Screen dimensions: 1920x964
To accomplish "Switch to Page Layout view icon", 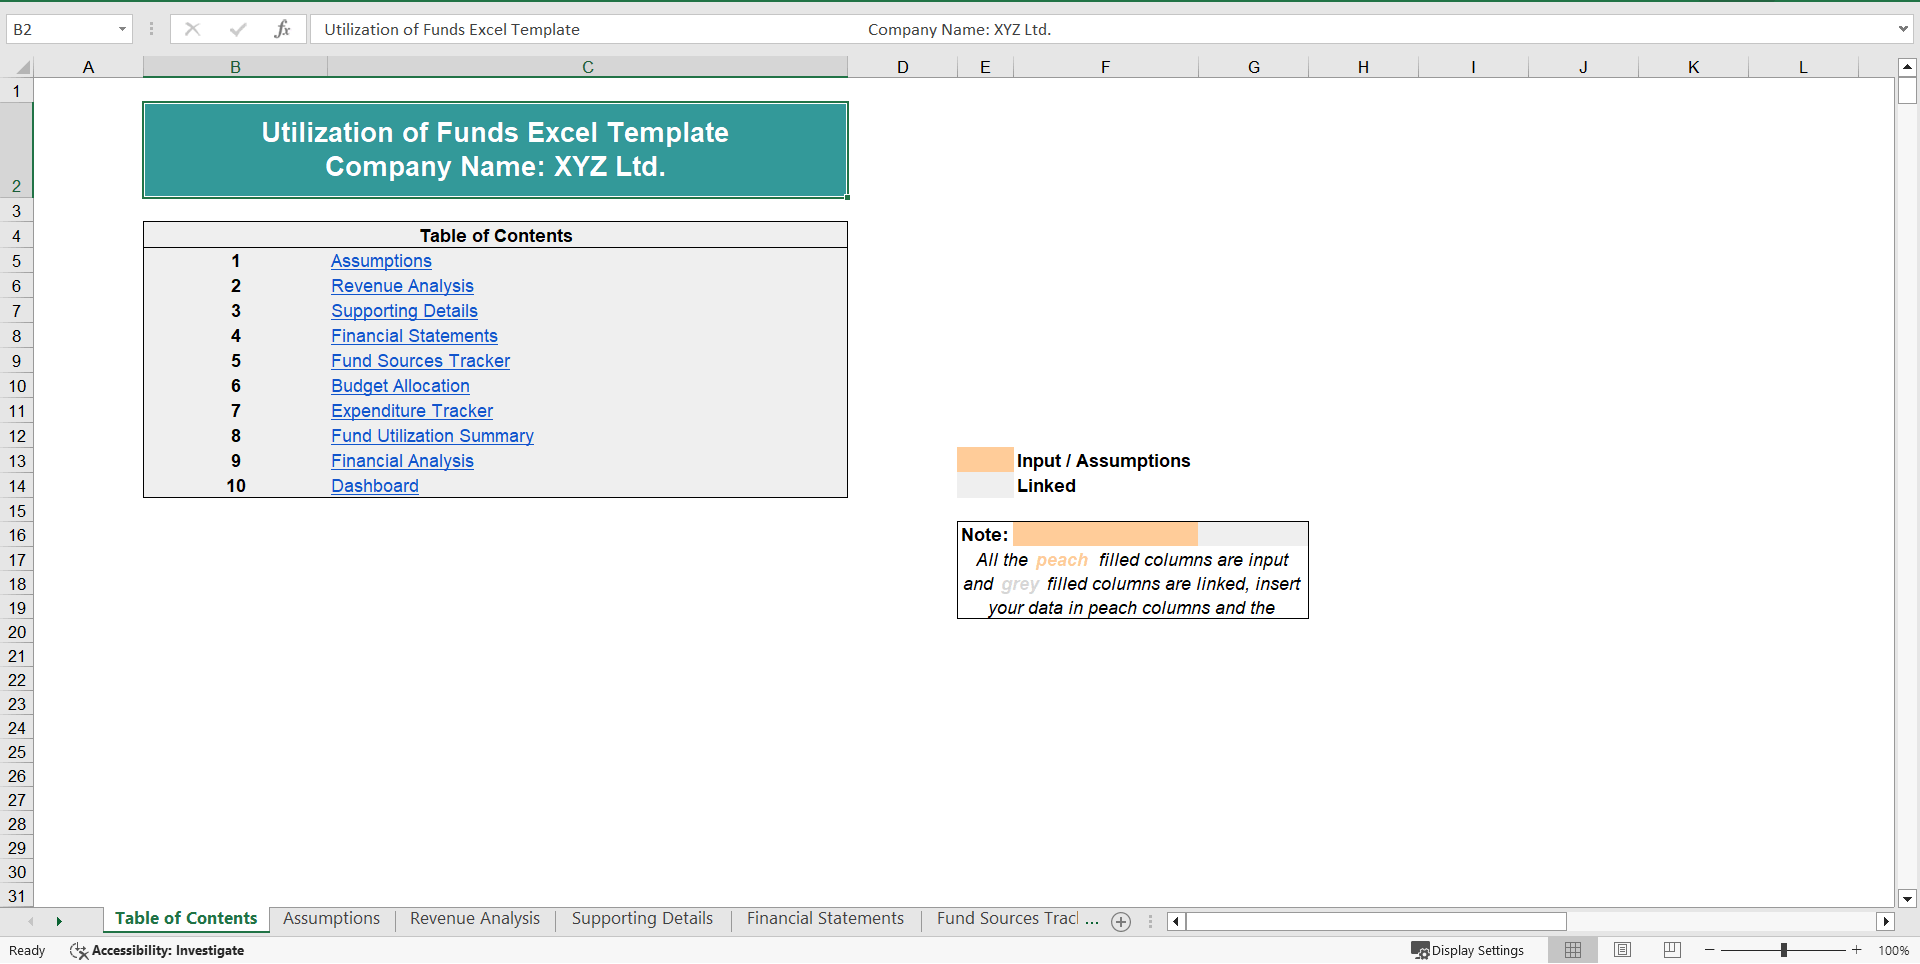I will 1622,950.
